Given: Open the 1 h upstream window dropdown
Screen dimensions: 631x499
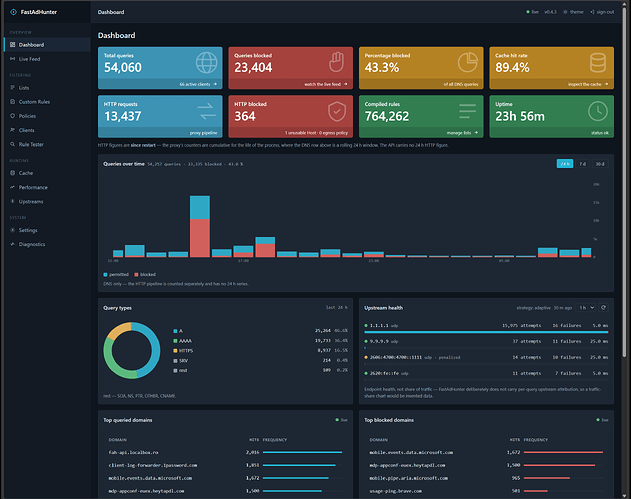Looking at the screenshot, I should 585,307.
